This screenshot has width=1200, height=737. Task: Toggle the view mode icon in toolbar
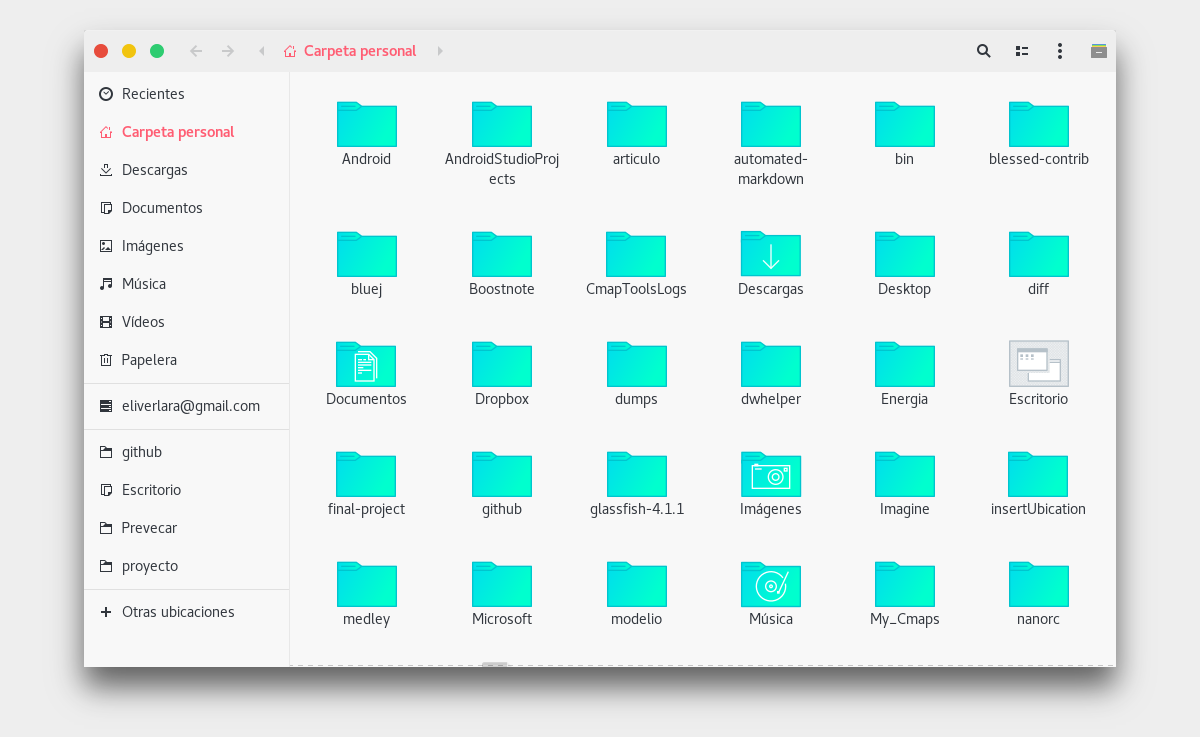click(1021, 50)
